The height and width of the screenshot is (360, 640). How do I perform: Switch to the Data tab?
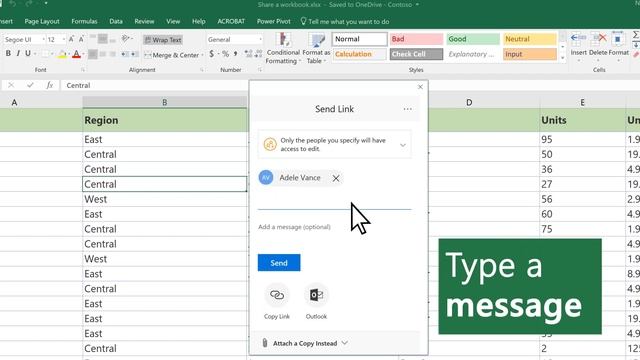point(116,21)
